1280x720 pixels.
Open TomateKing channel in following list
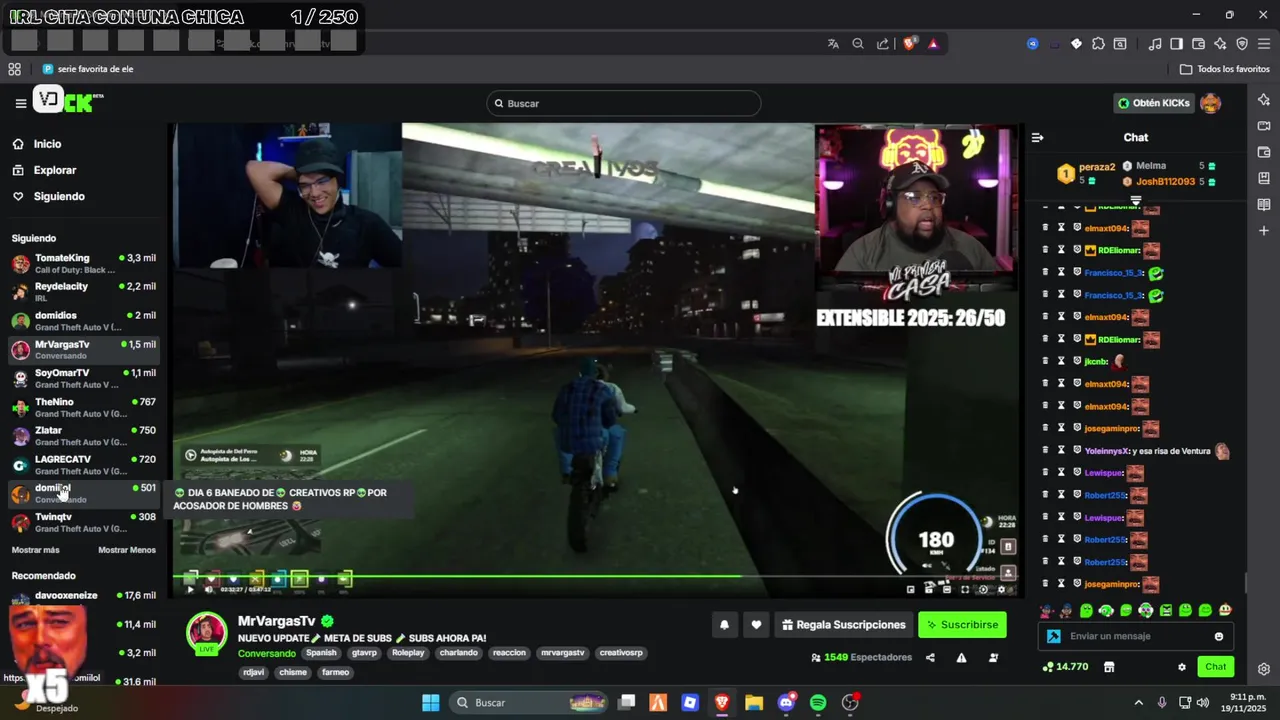(84, 264)
